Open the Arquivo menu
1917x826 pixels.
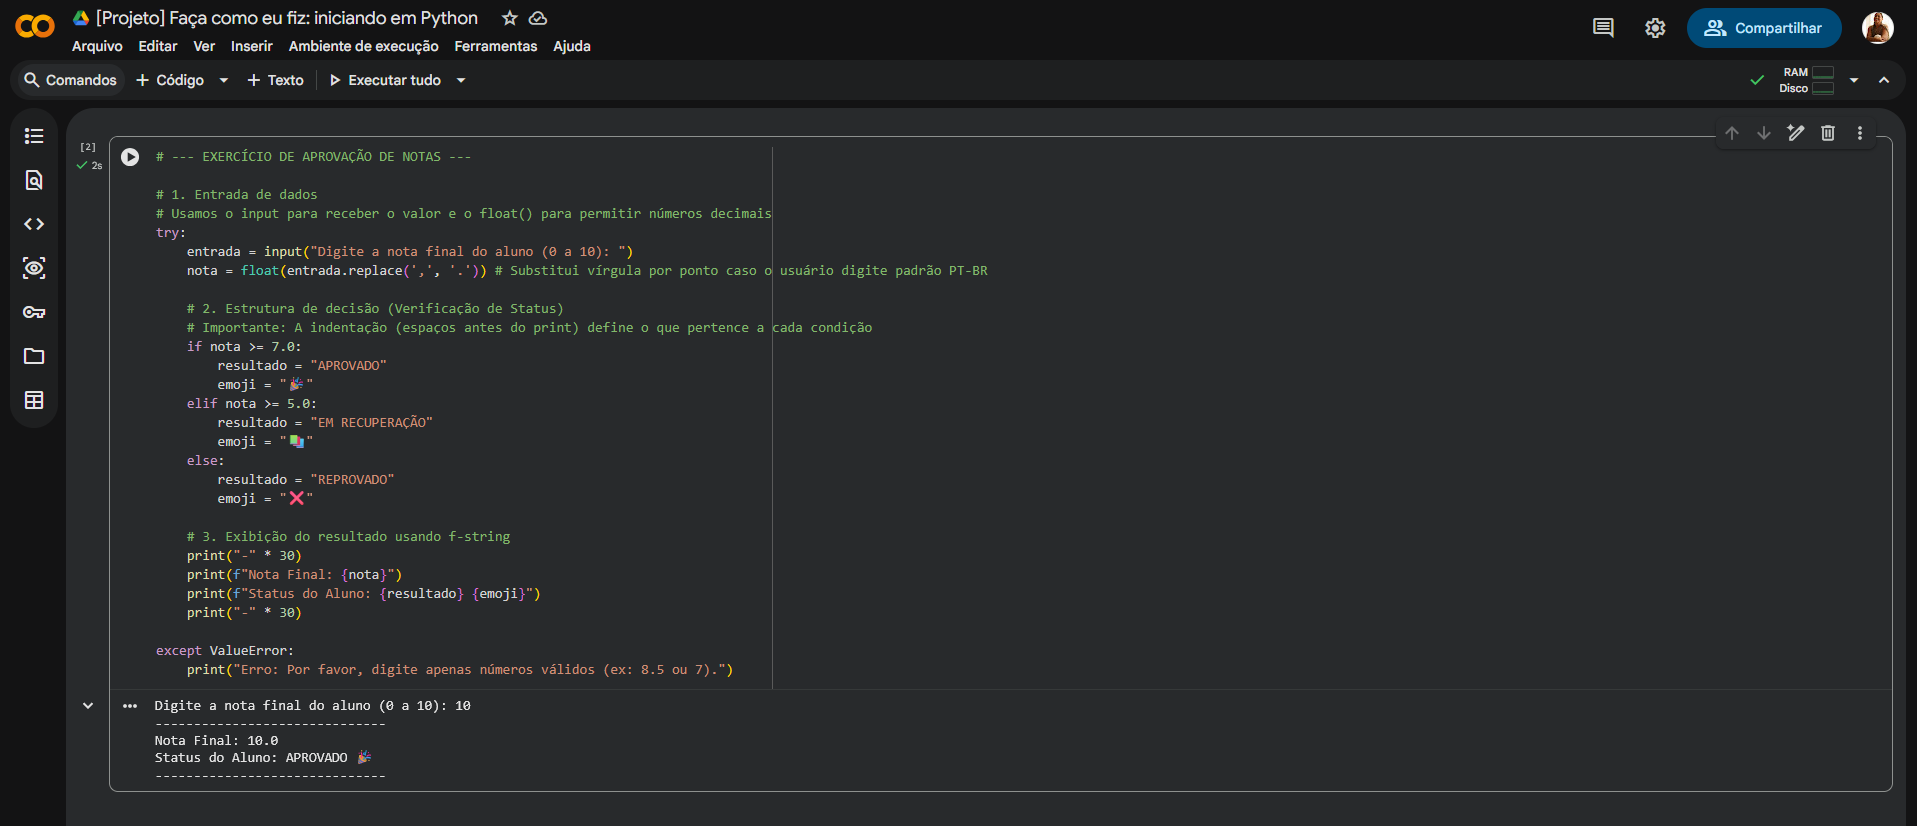pos(97,46)
